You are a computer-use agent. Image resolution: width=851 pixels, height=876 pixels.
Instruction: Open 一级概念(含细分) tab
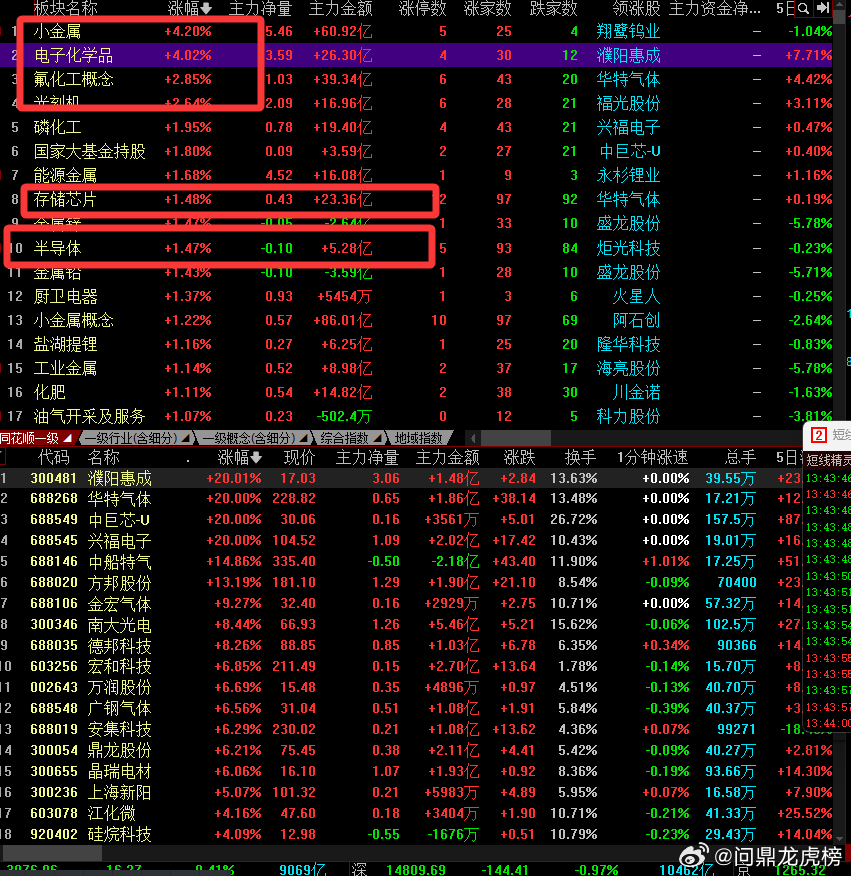coord(254,439)
